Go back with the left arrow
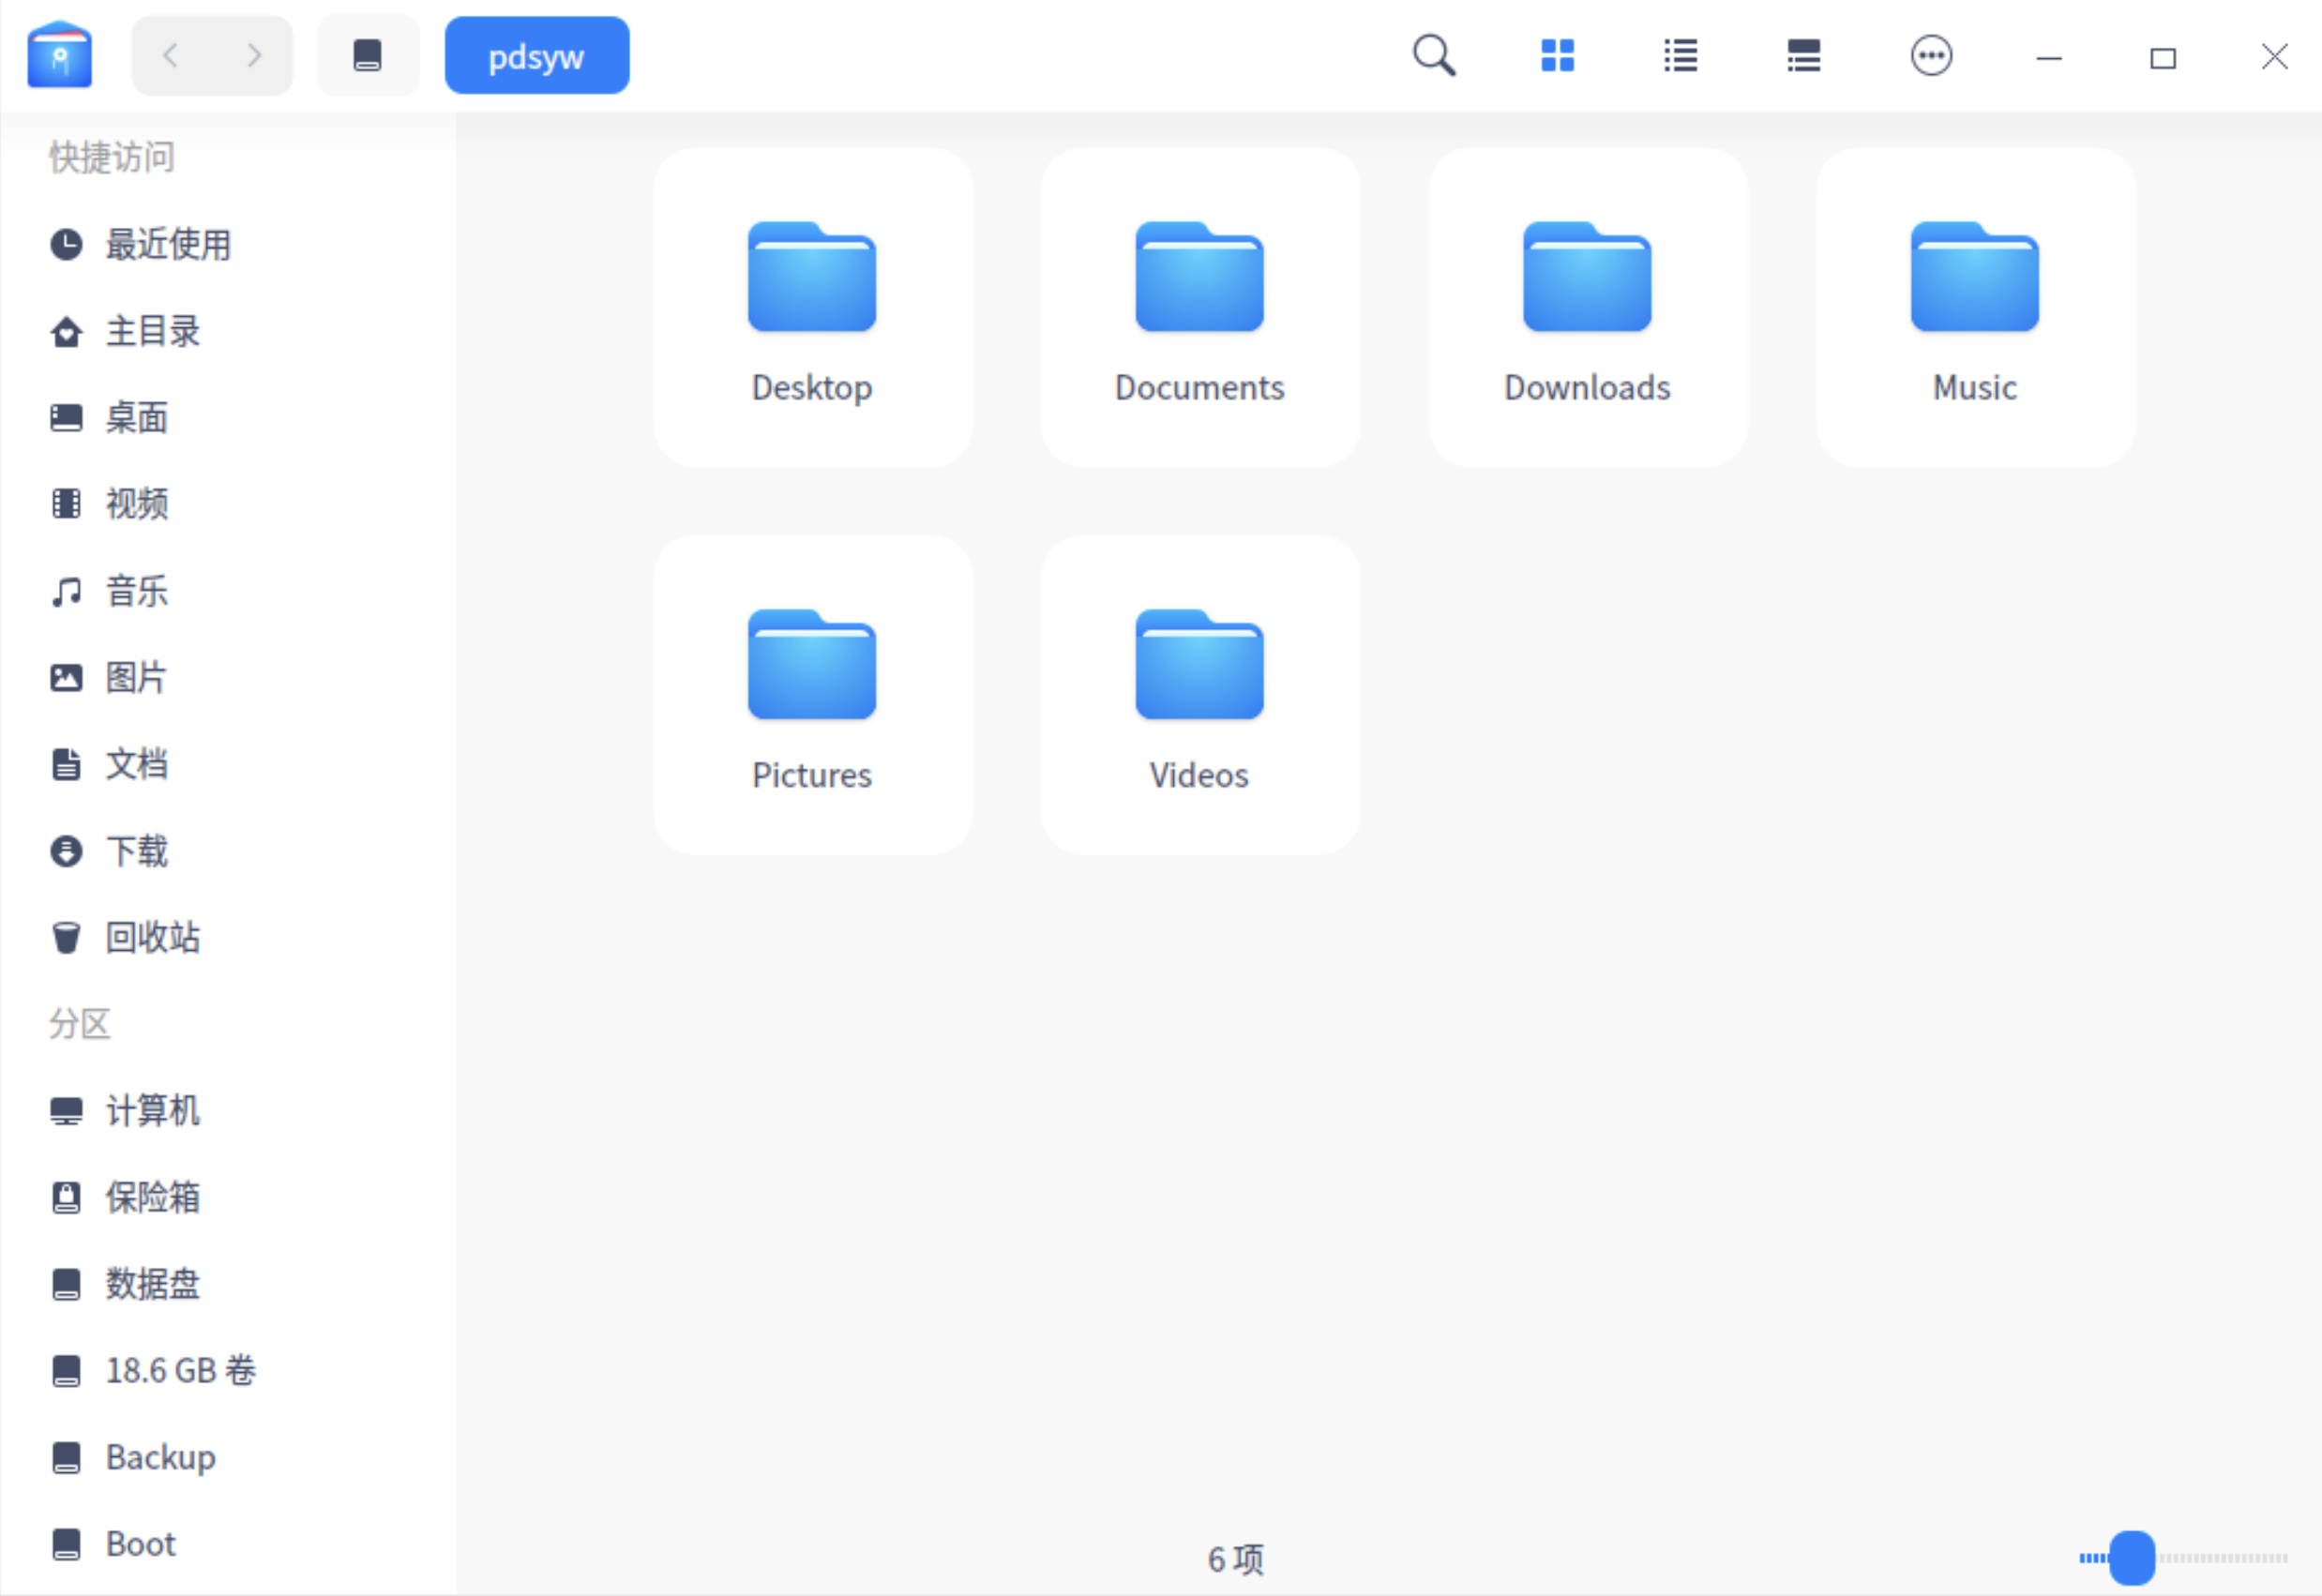Image resolution: width=2322 pixels, height=1596 pixels. coord(171,55)
